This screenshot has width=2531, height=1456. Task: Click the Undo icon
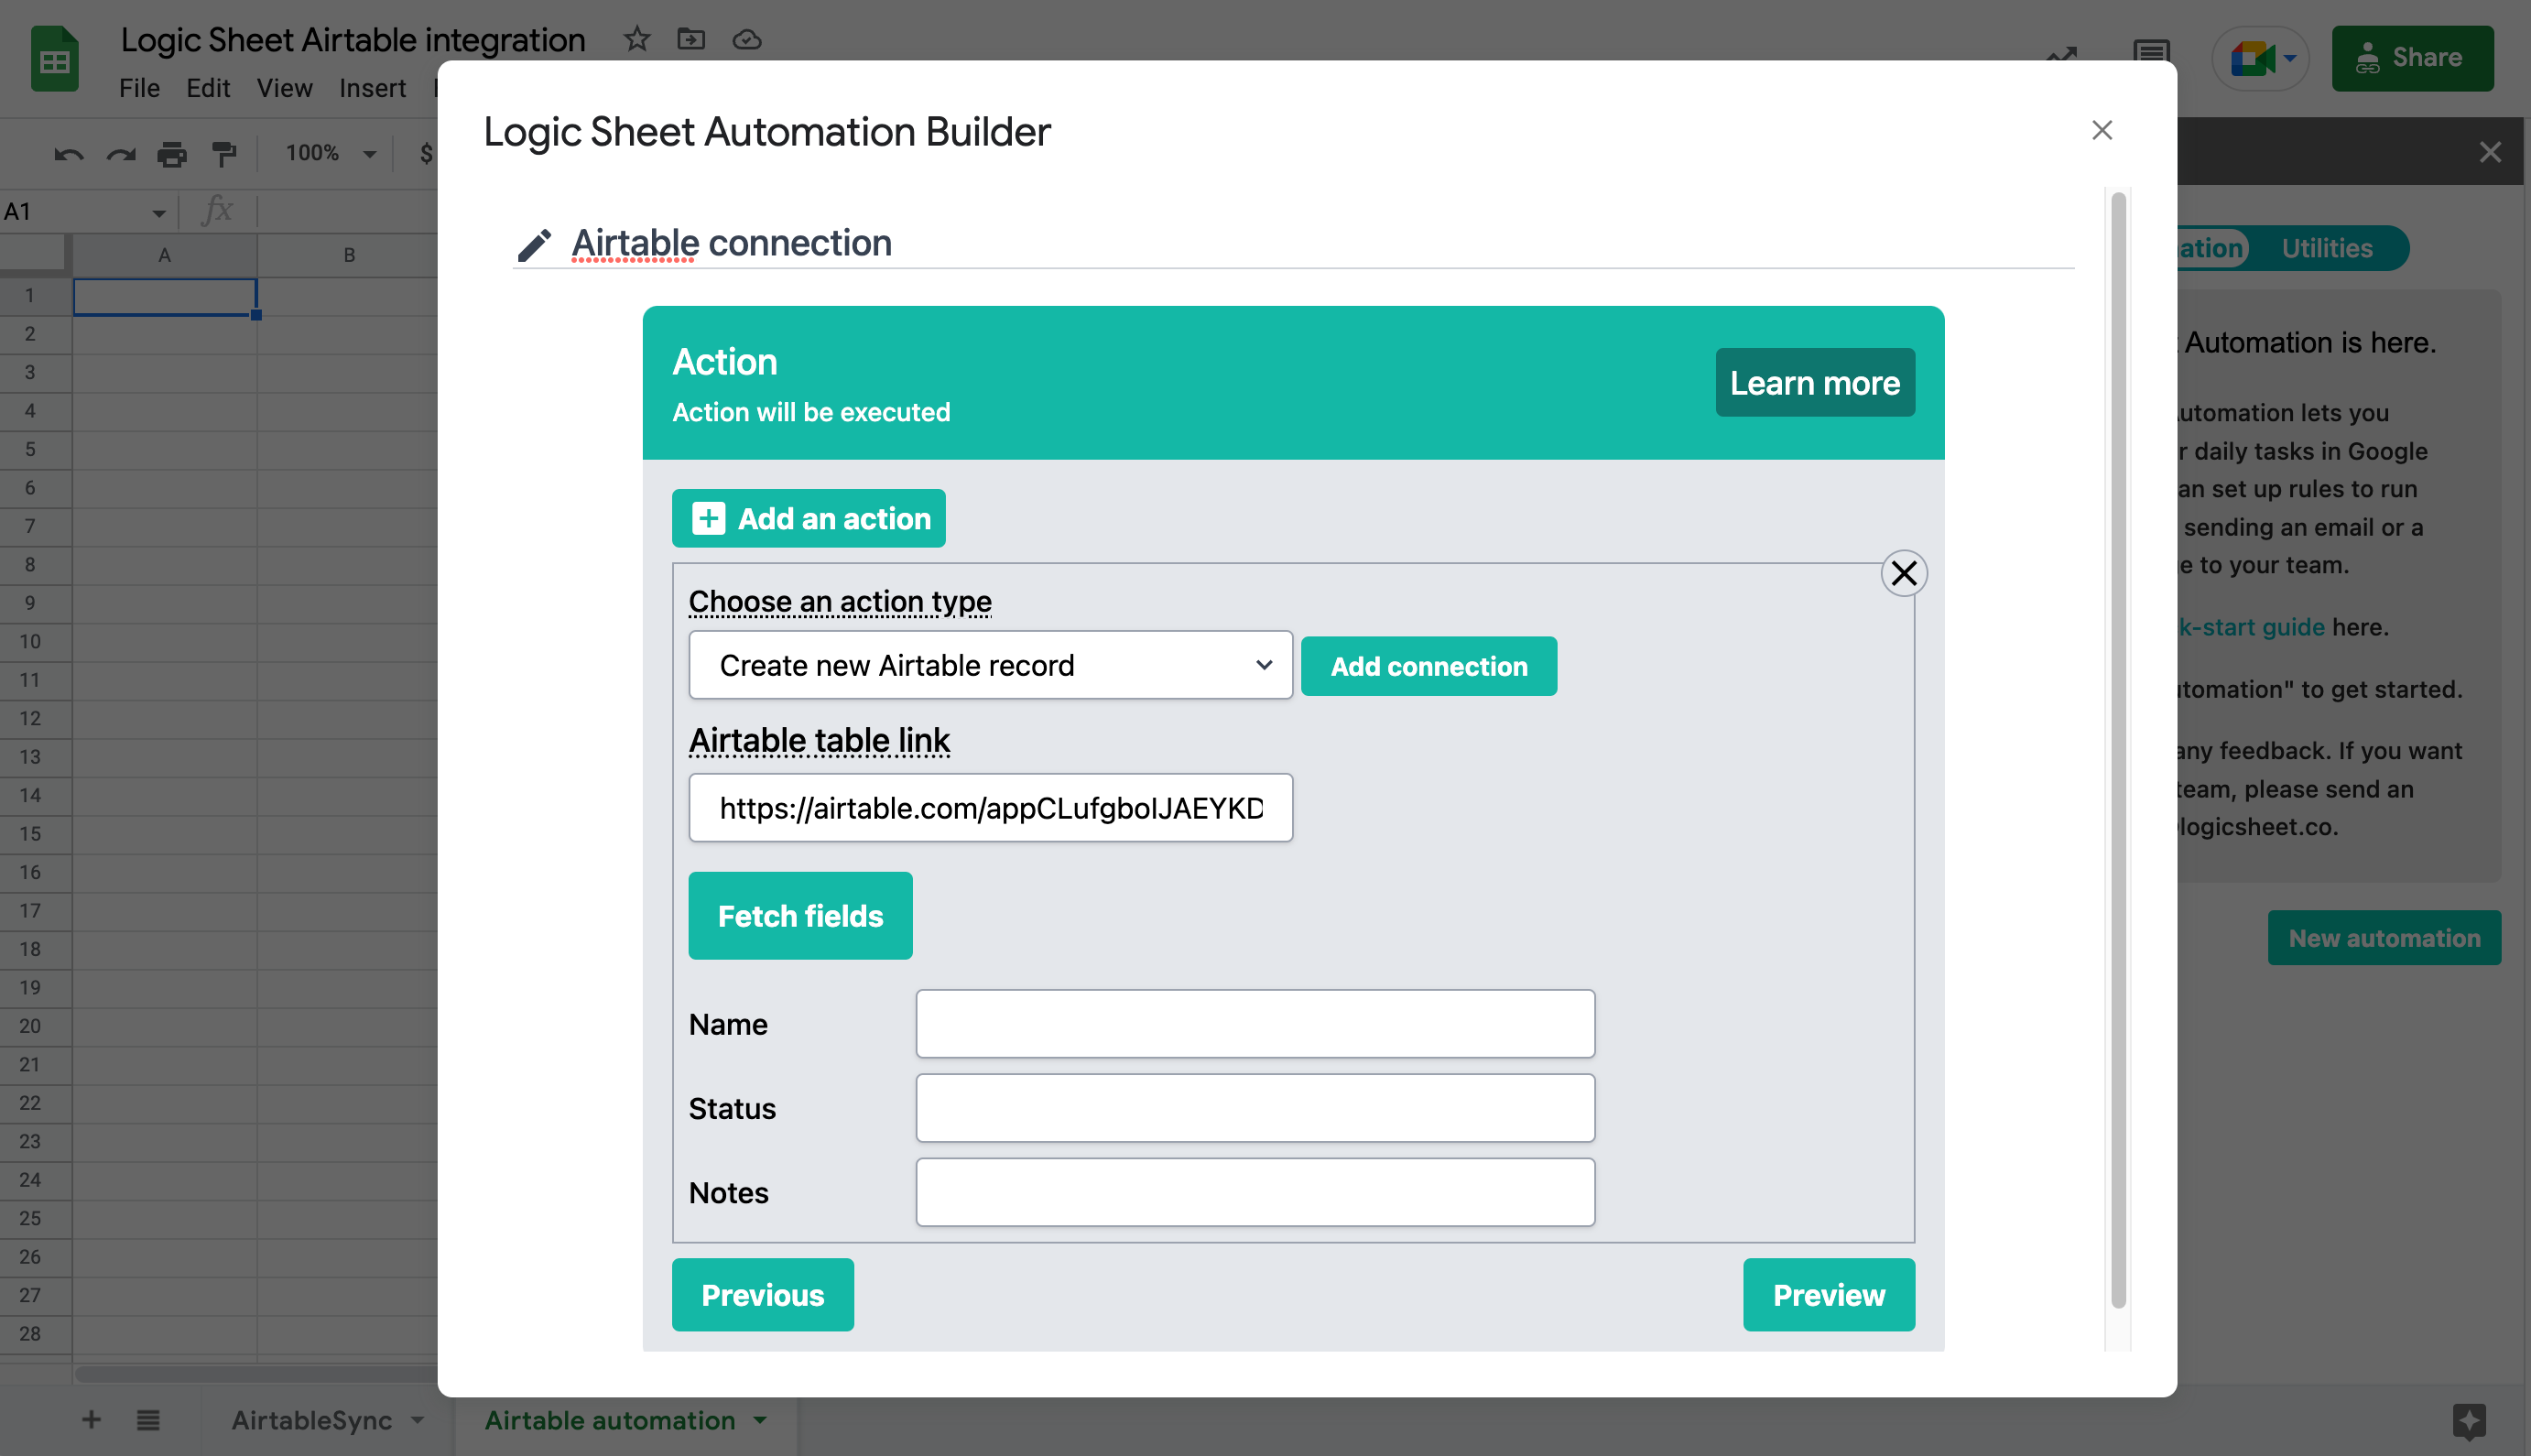pyautogui.click(x=67, y=153)
